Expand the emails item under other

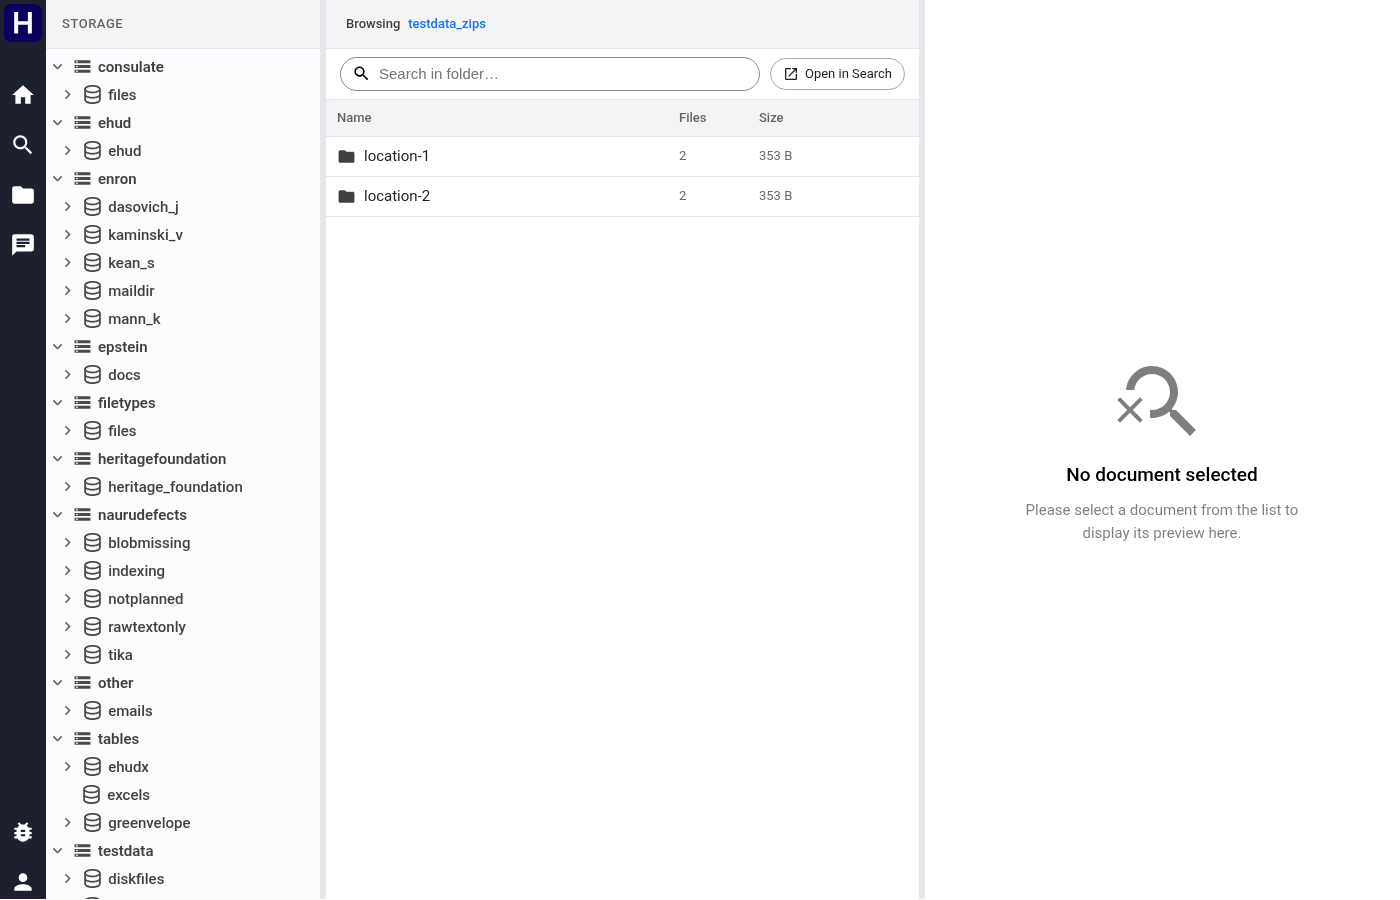pyautogui.click(x=67, y=711)
